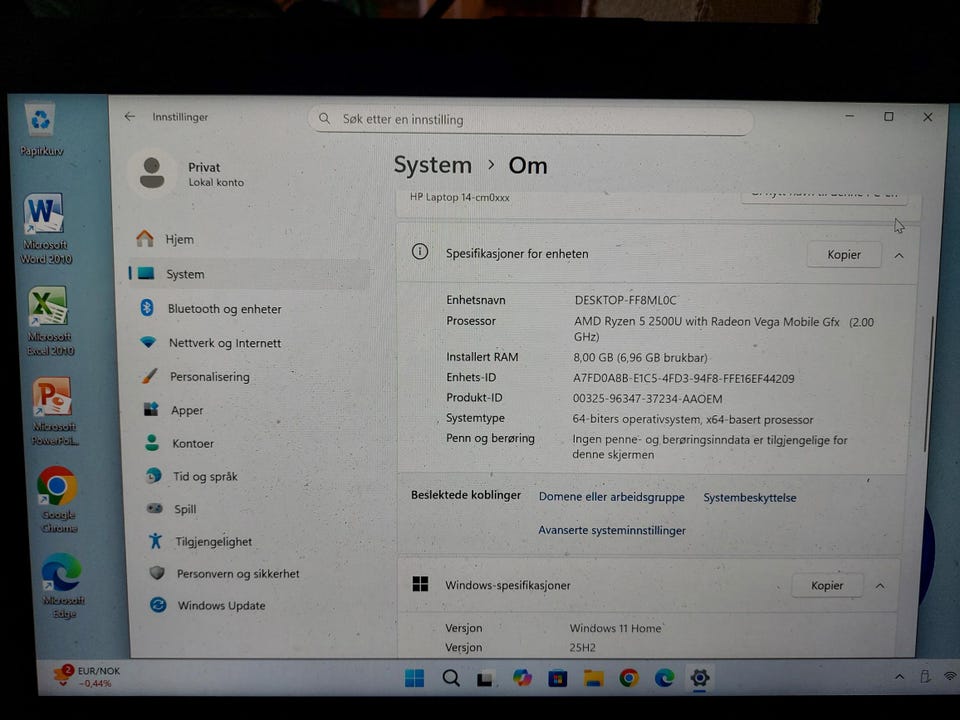
Task: Open Nettverk og Internett settings
Action: point(248,343)
